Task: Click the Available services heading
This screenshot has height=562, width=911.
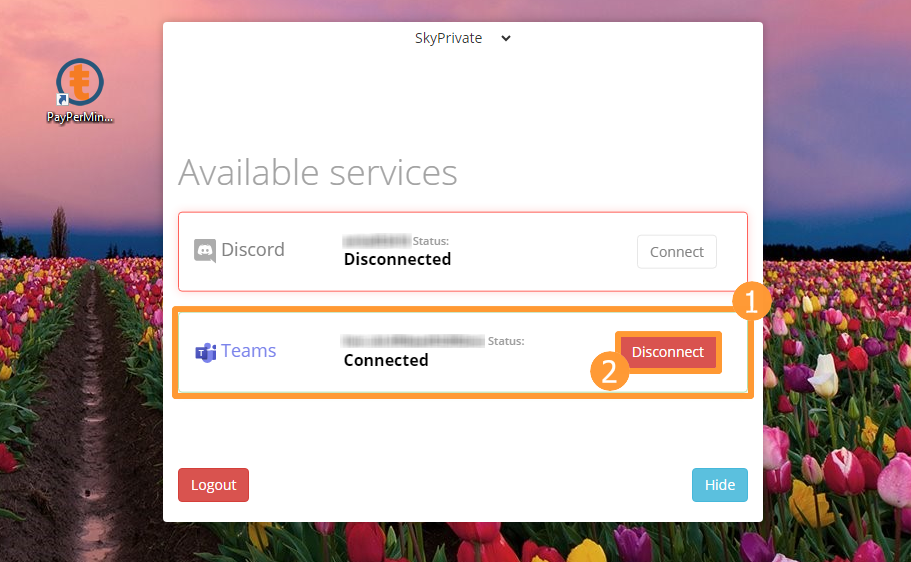Action: coord(318,173)
